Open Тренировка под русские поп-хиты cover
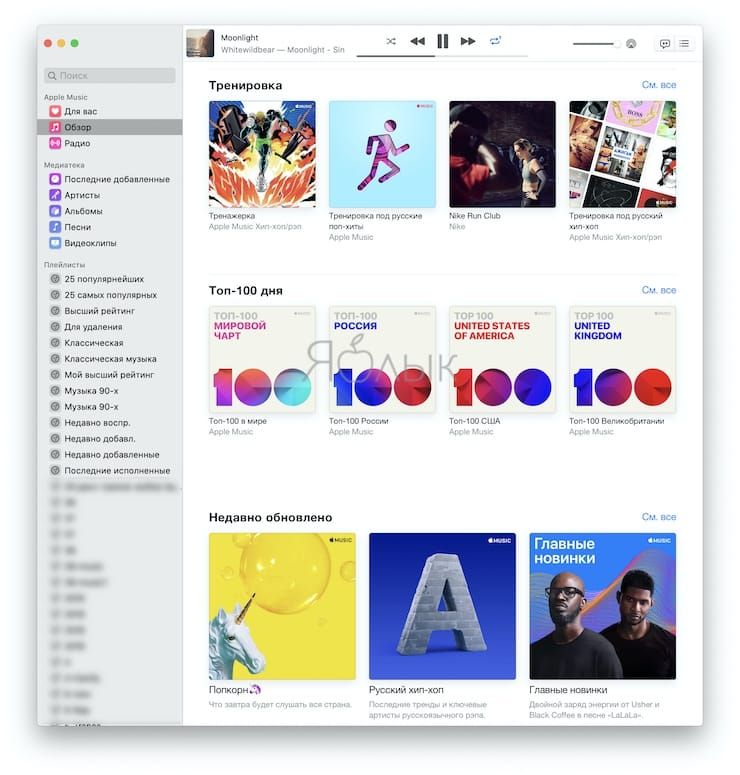The image size is (740, 775). 382,154
